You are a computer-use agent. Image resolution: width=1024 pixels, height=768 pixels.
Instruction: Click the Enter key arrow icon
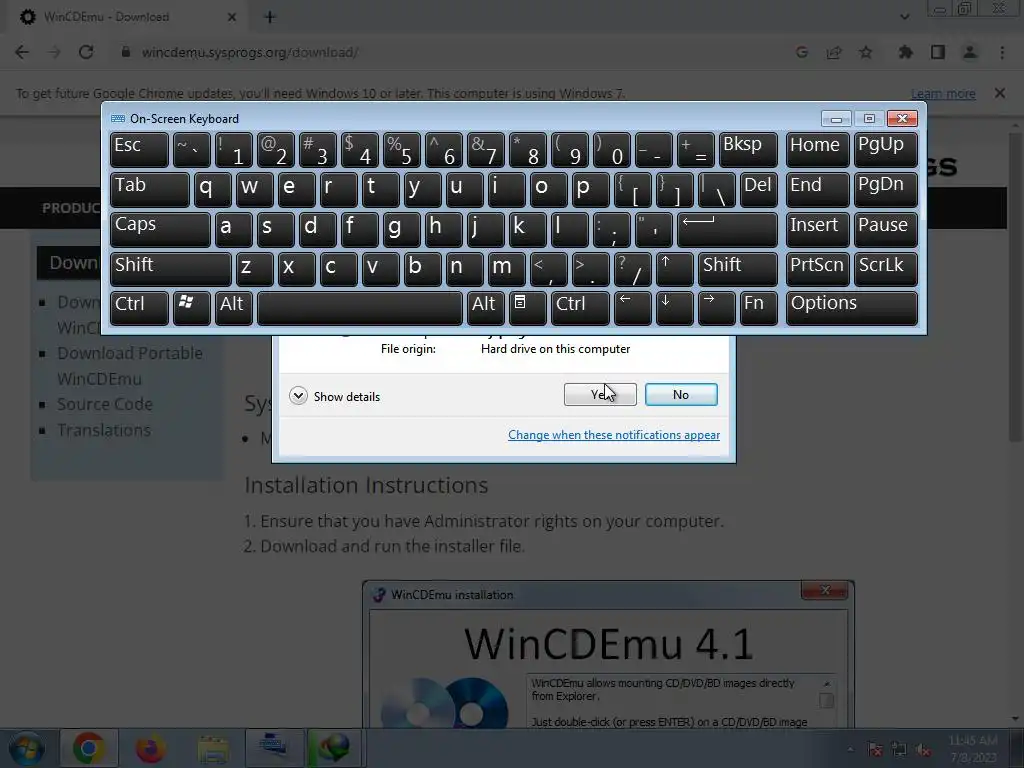pyautogui.click(x=727, y=229)
